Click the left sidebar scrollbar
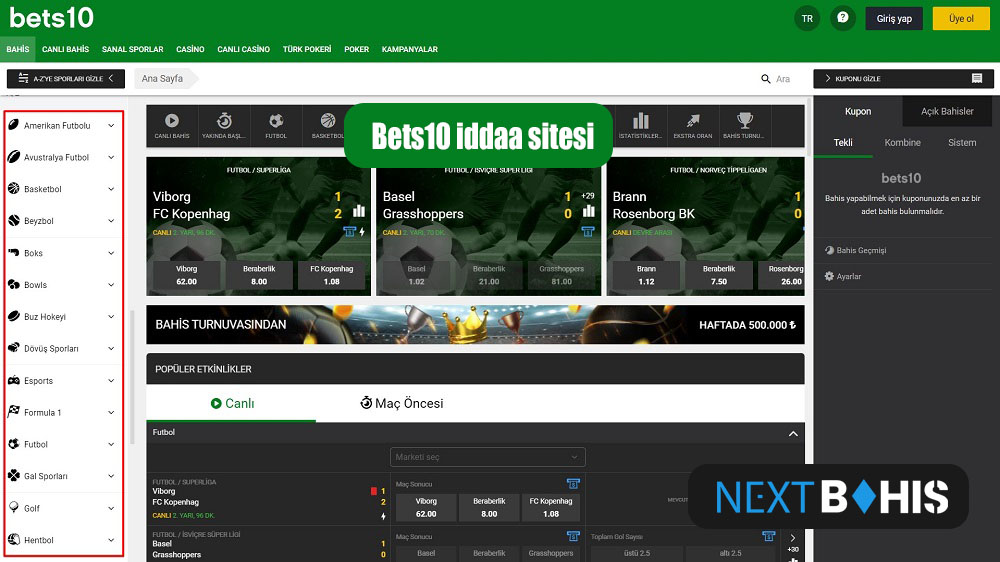The height and width of the screenshot is (562, 1000). 133,376
